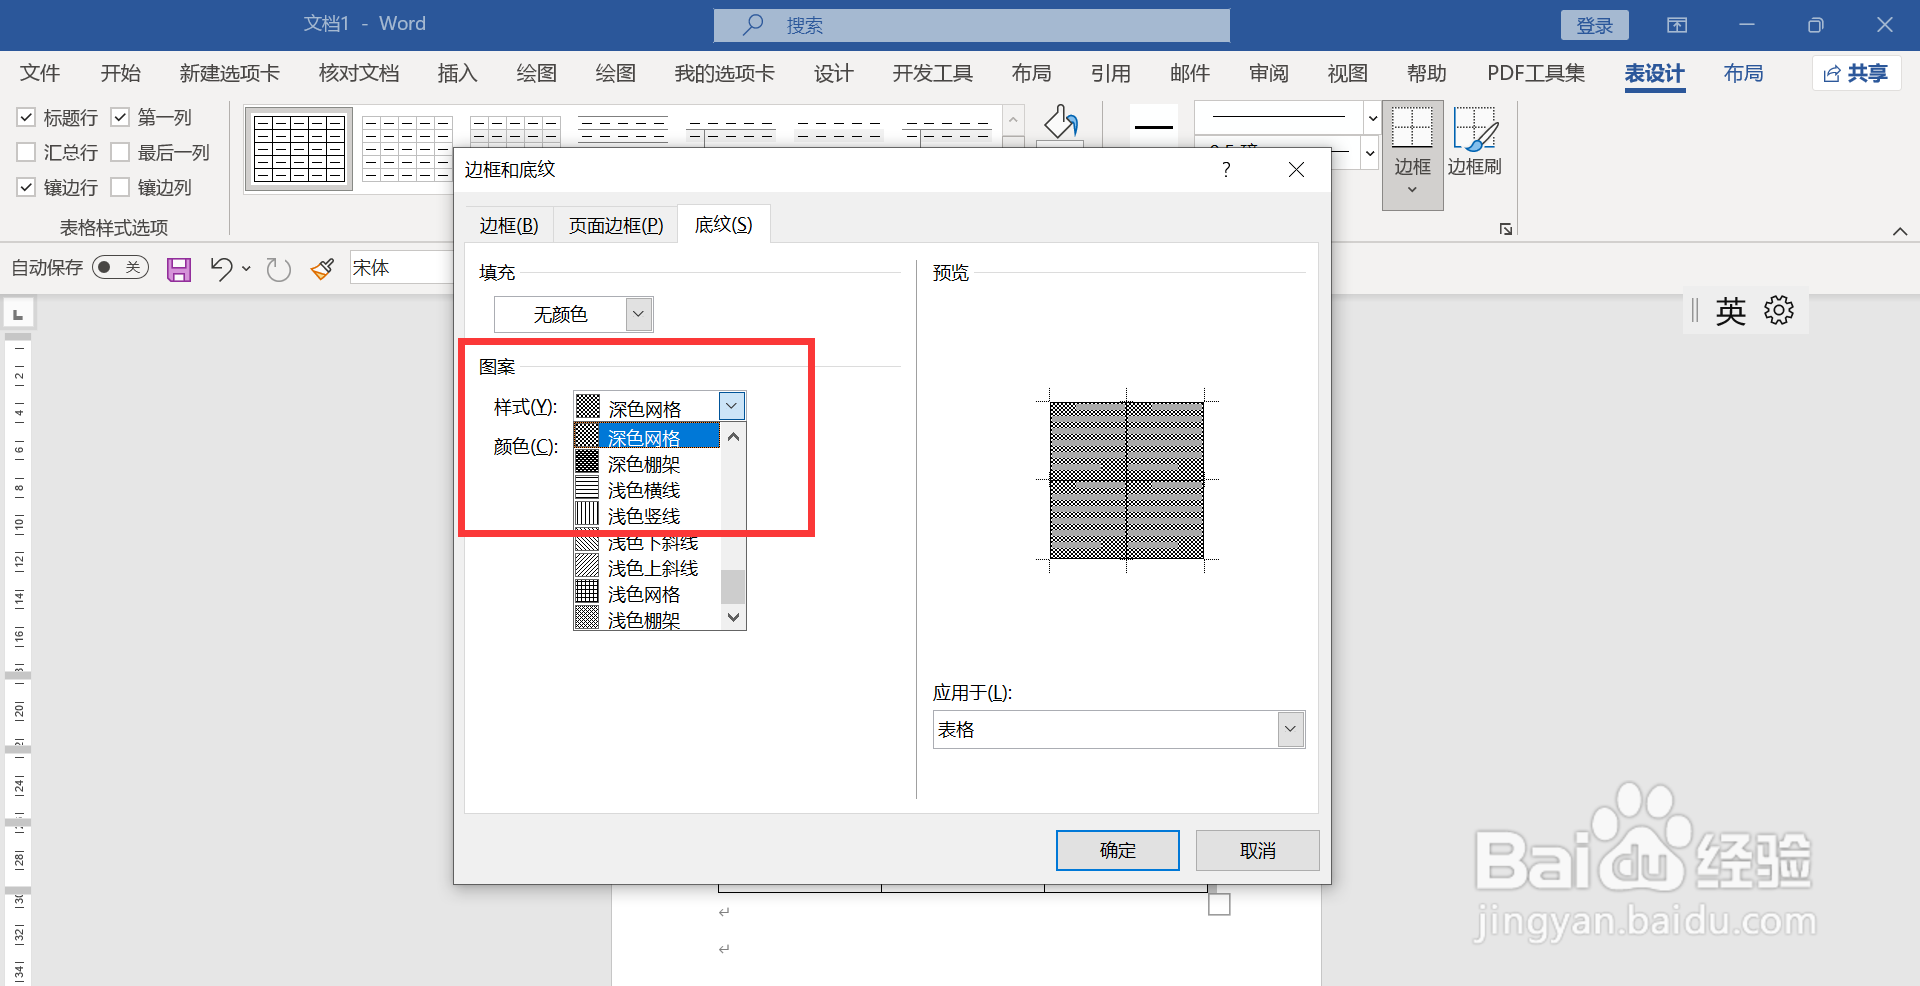Click the pen weight line preview
Viewport: 1920px width, 986px height.
click(1154, 127)
